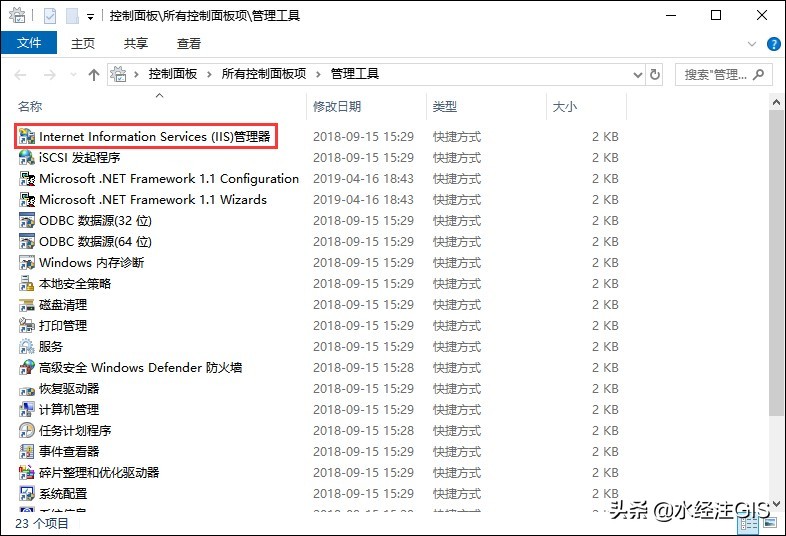Select the iSCSI 发起程序 icon
This screenshot has width=786, height=536.
click(x=27, y=157)
